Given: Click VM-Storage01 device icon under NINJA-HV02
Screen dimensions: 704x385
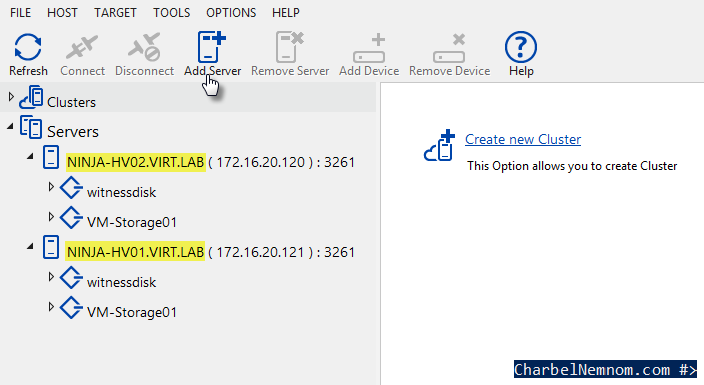Looking at the screenshot, I should pos(71,217).
